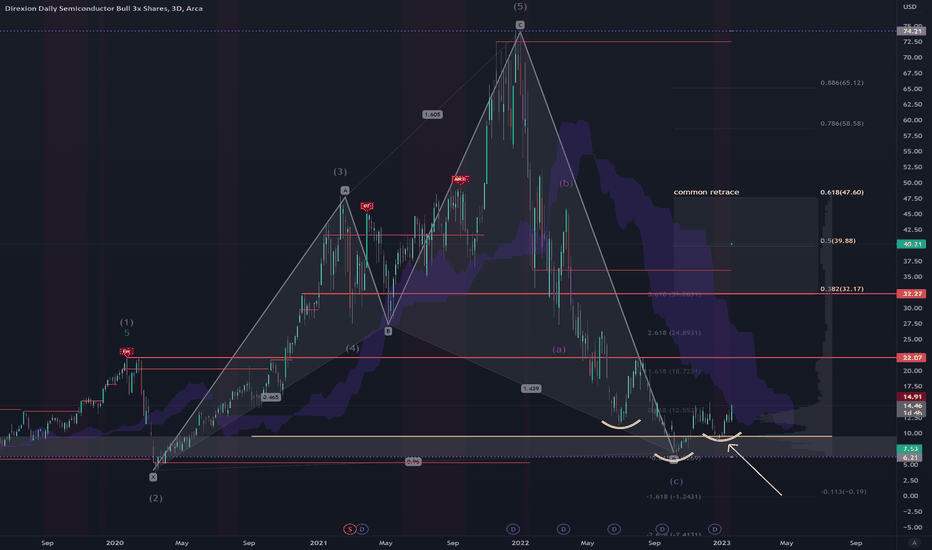Select the 1.605 pattern ratio label
Screen dimensions: 932x550
pos(433,114)
